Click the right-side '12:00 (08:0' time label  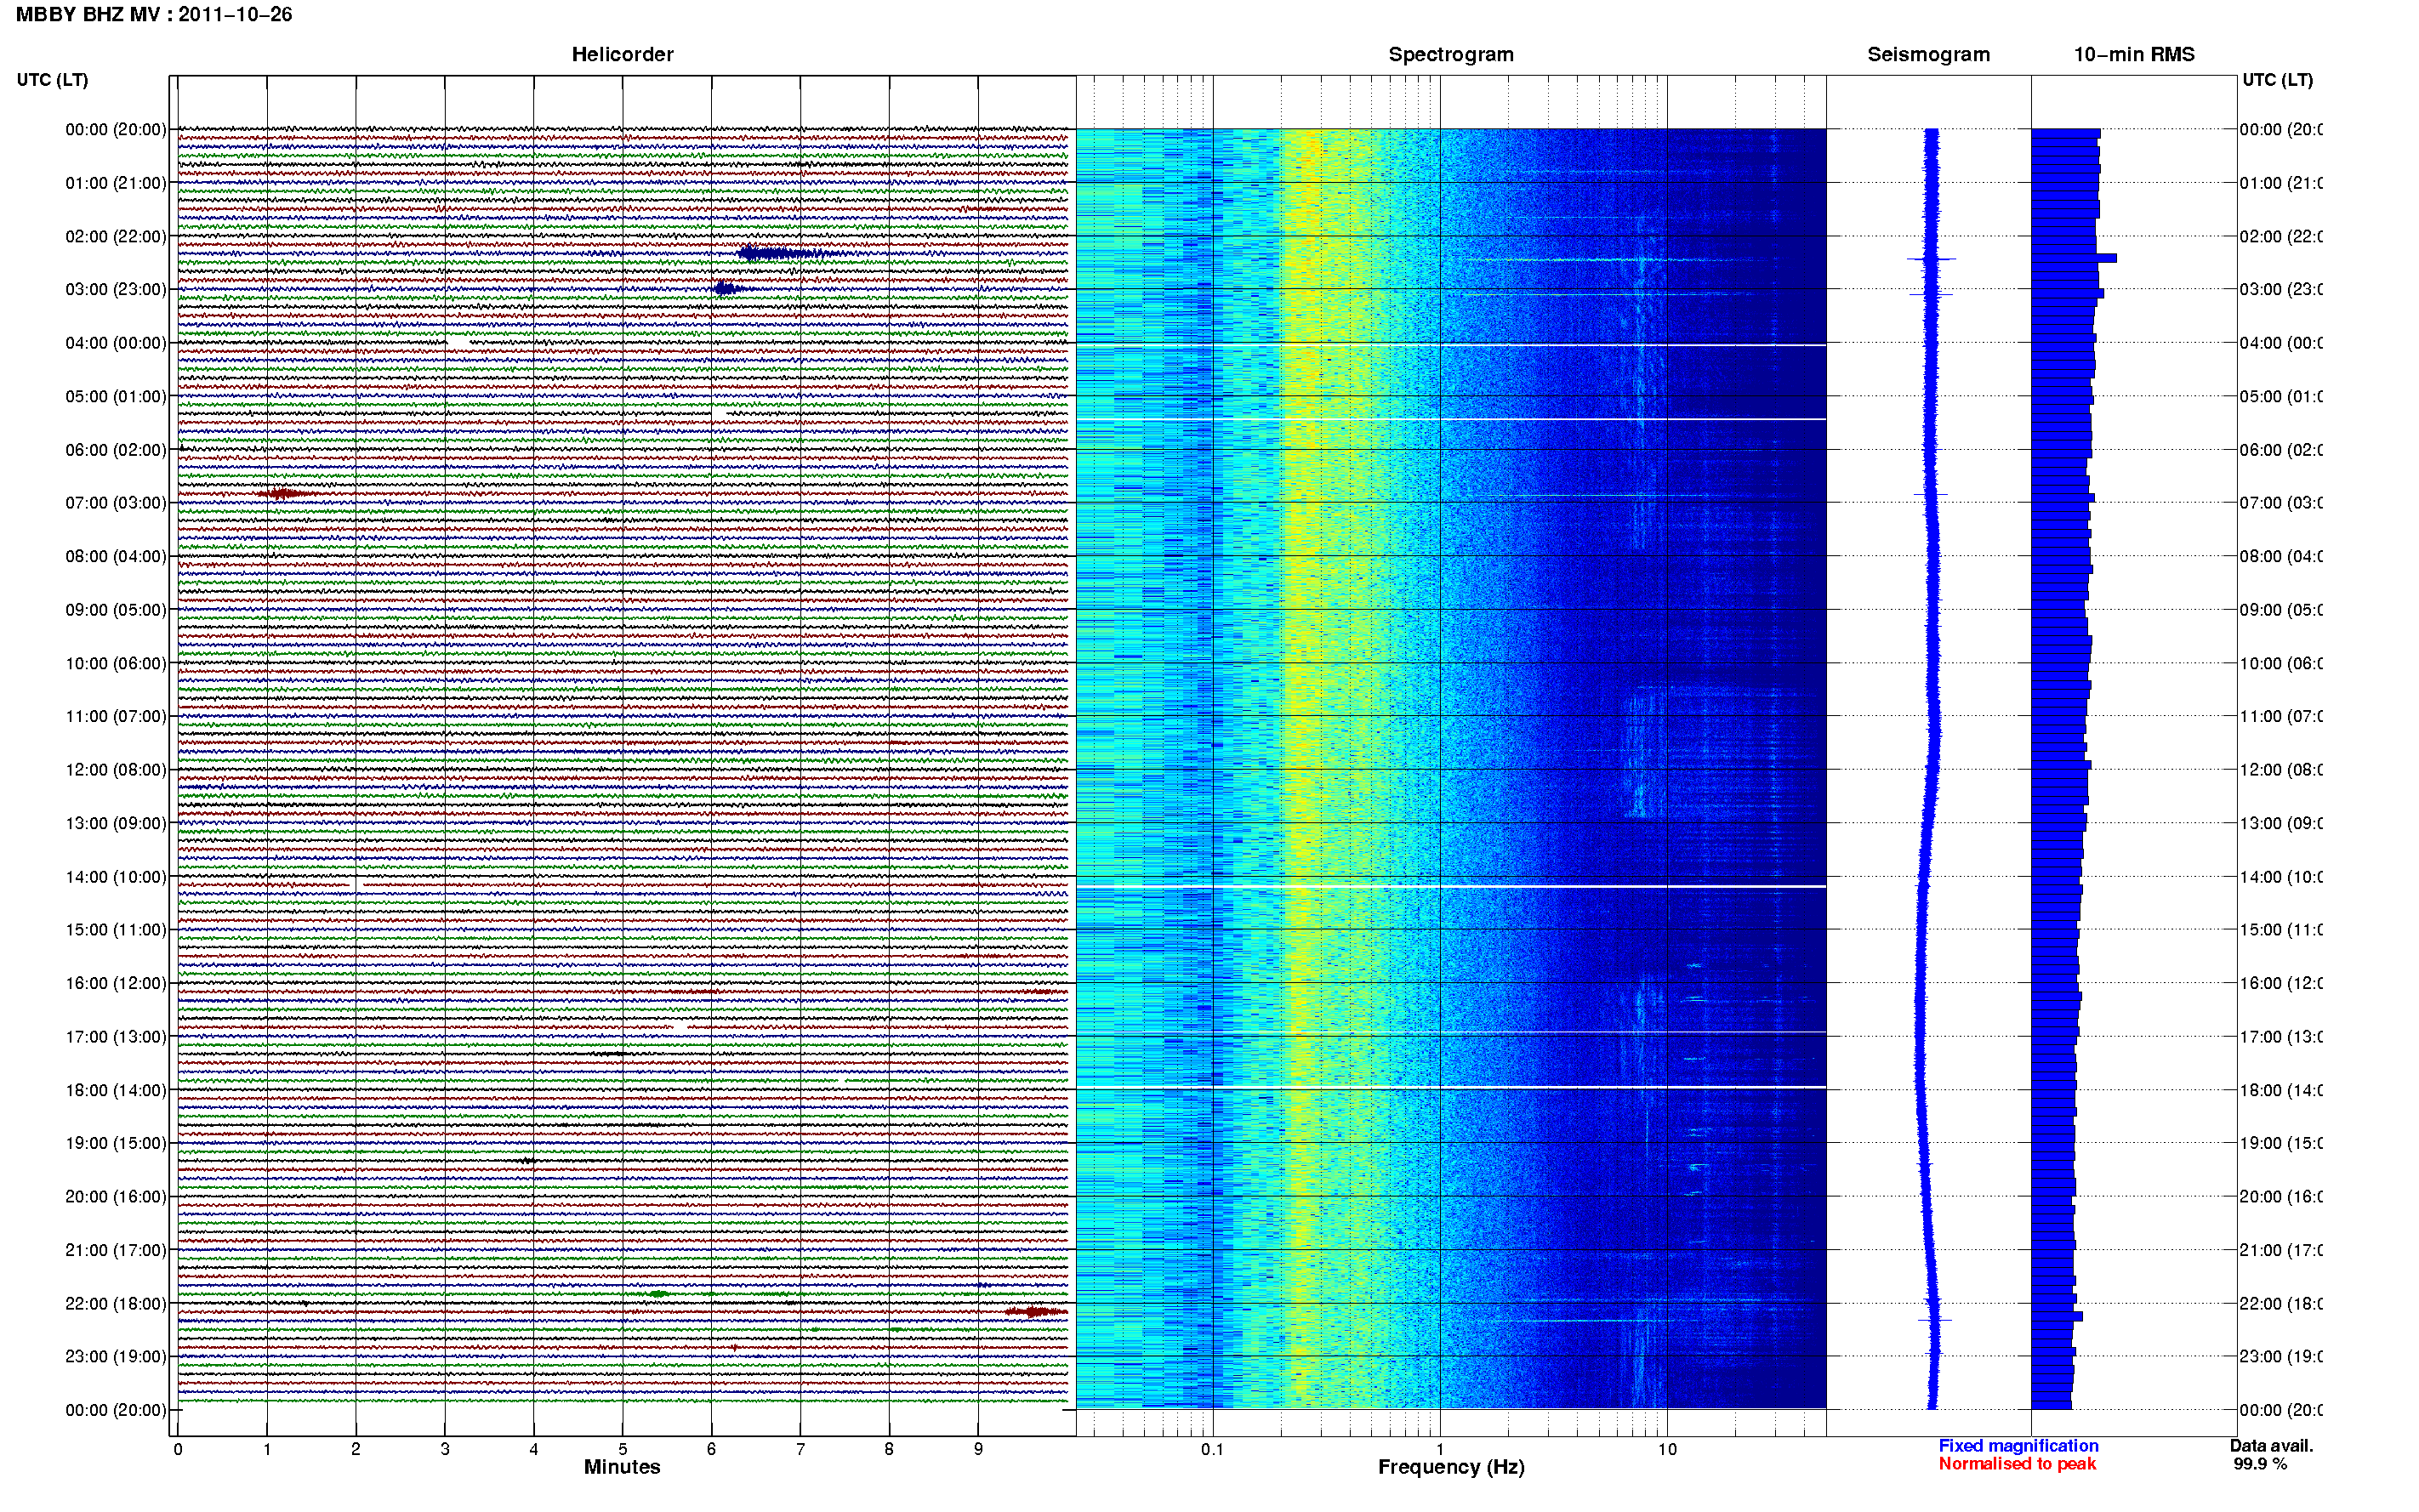(2281, 770)
